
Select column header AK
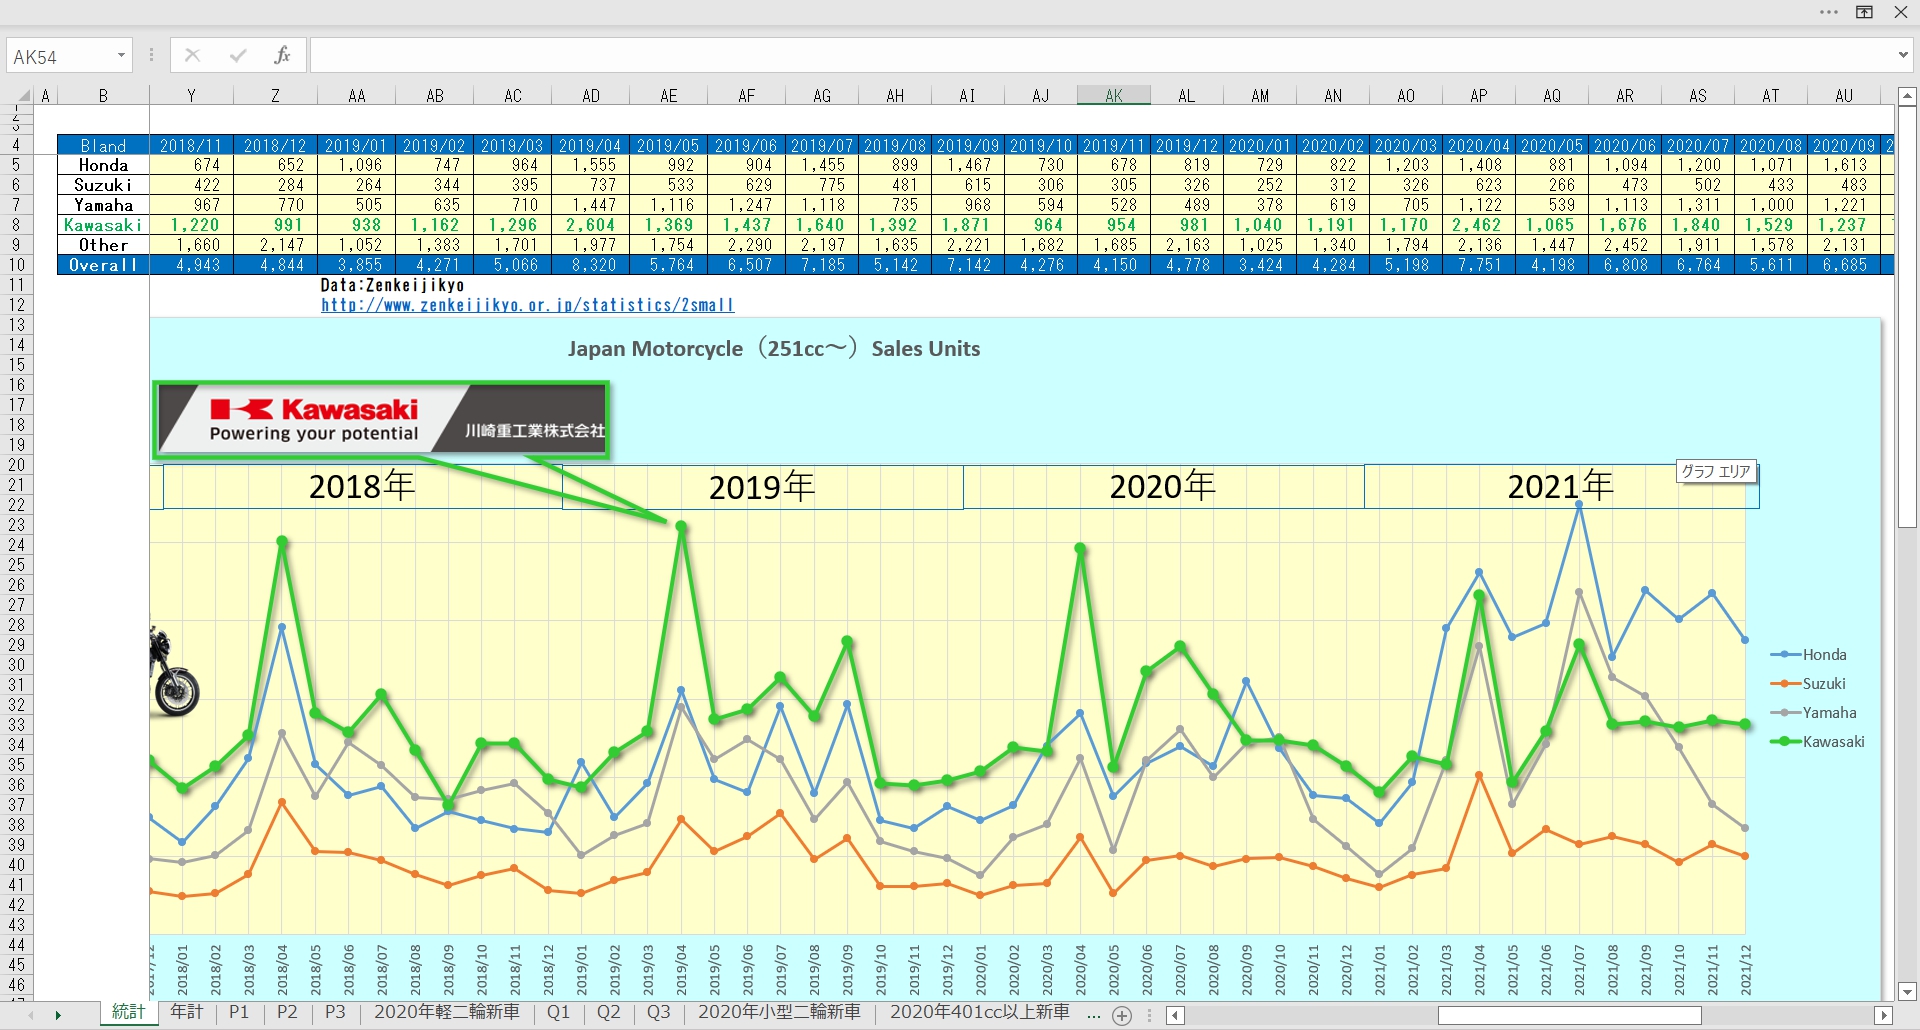[1114, 96]
